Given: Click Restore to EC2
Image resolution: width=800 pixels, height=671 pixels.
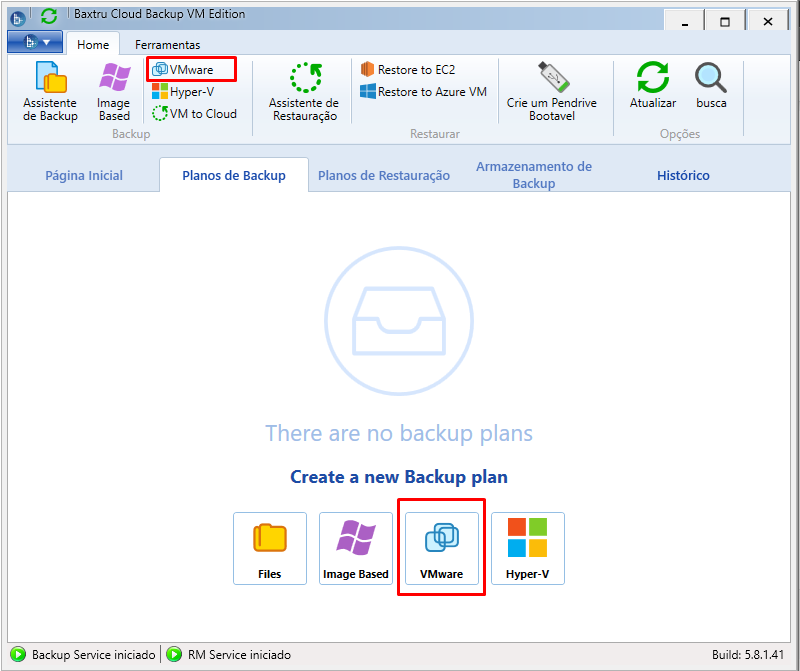Looking at the screenshot, I should (408, 69).
